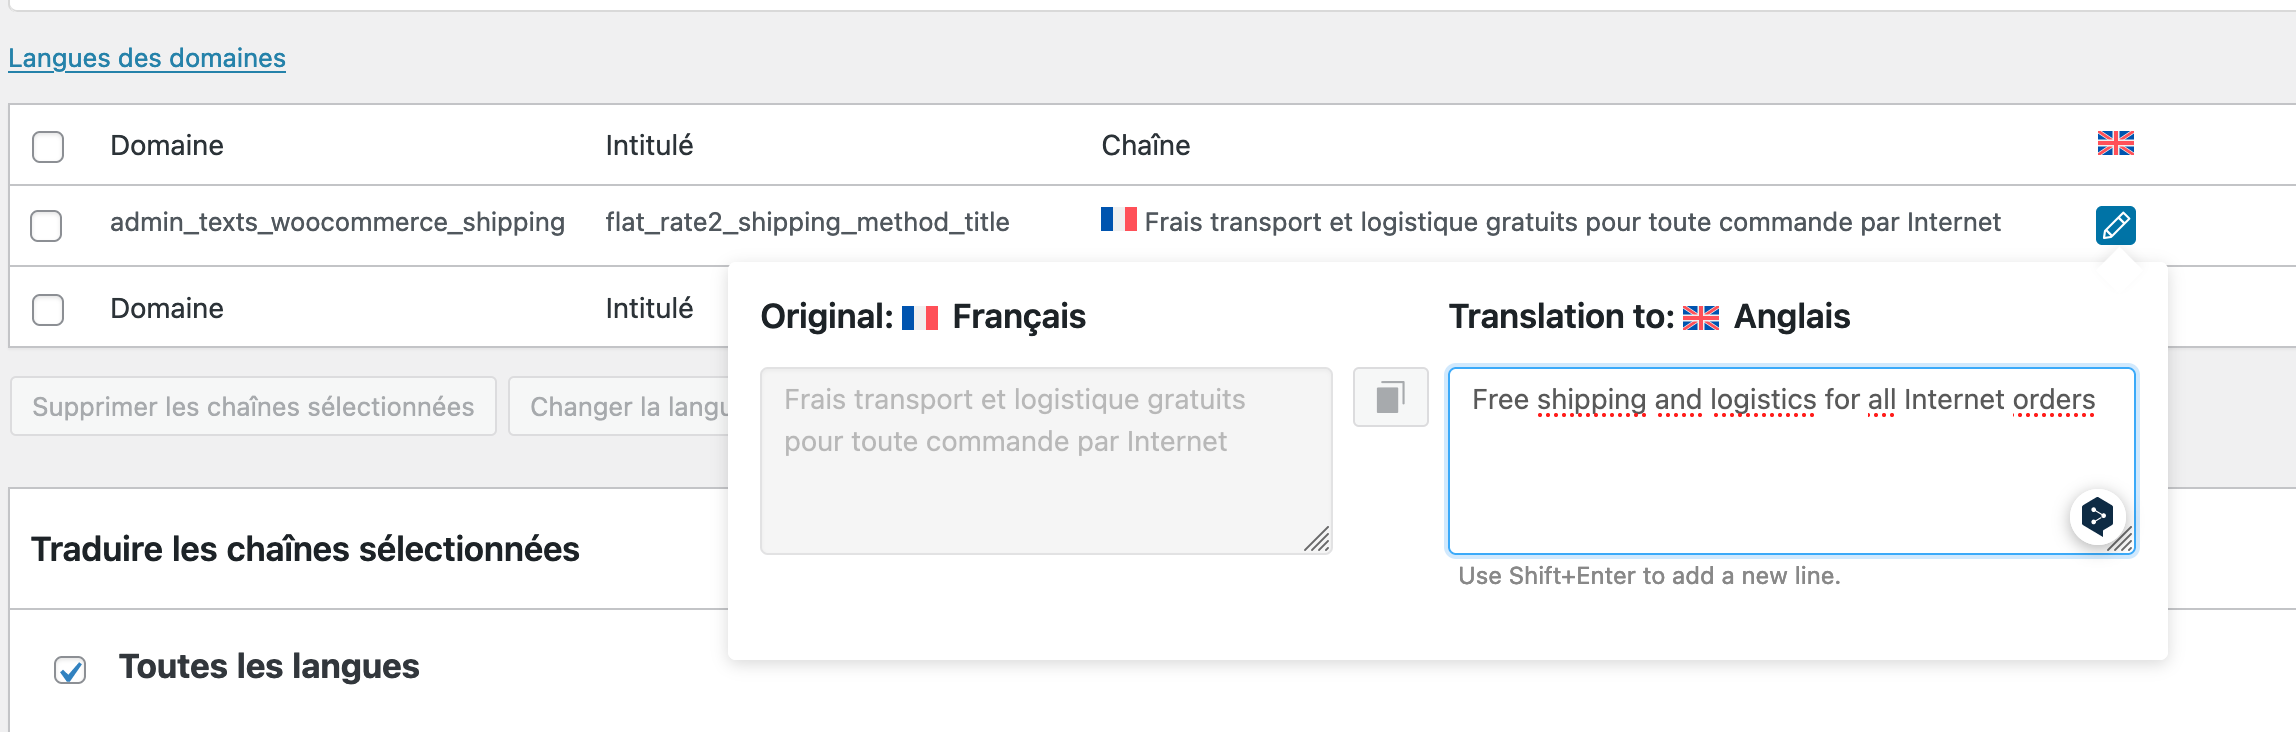Toggle the bottom Domaine footer checkbox
The height and width of the screenshot is (732, 2296).
point(48,309)
